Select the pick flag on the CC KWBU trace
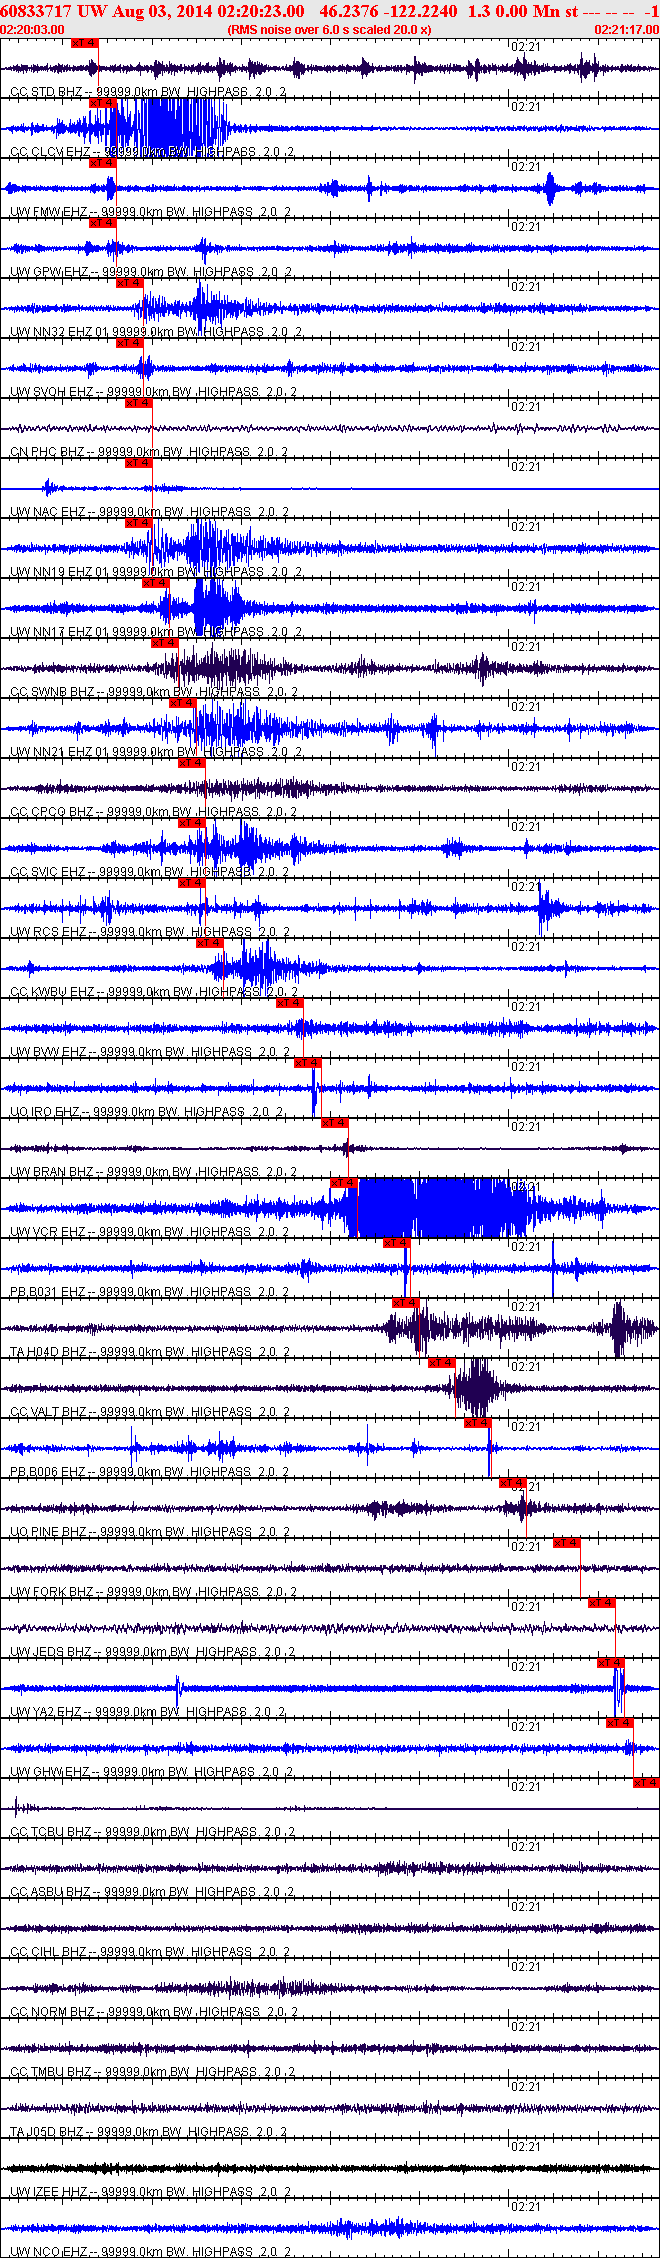The width and height of the screenshot is (660, 2258). pyautogui.click(x=210, y=943)
